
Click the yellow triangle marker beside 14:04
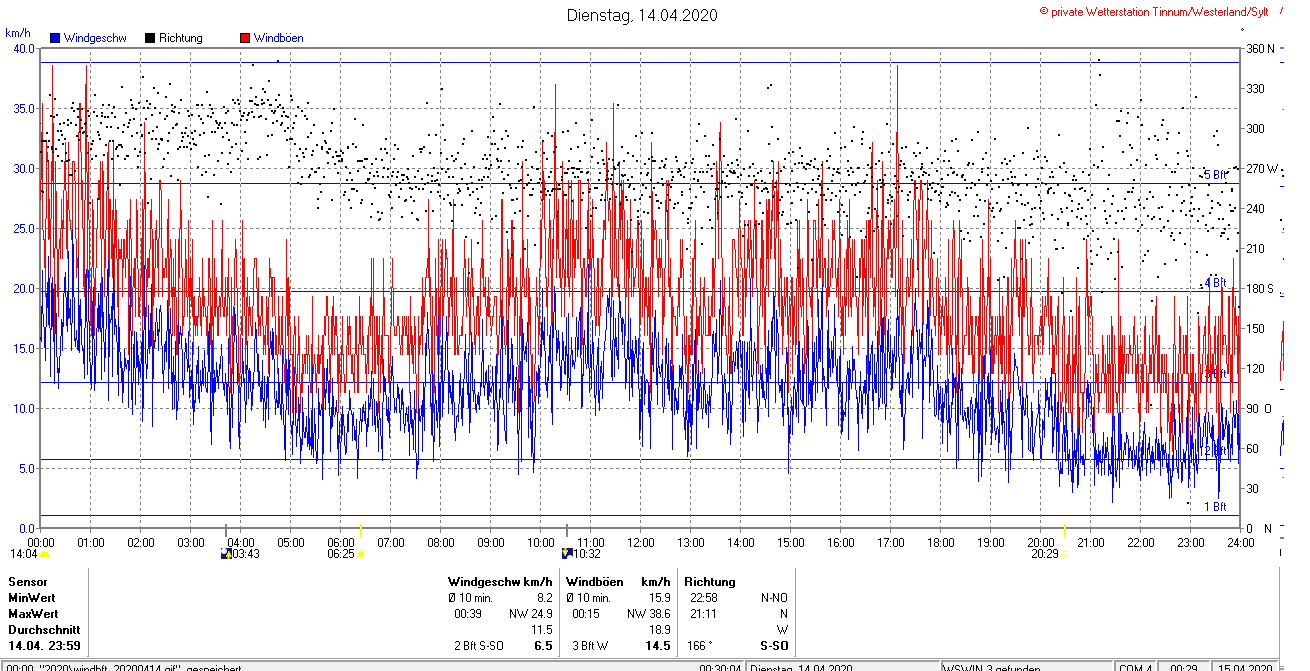pyautogui.click(x=44, y=553)
